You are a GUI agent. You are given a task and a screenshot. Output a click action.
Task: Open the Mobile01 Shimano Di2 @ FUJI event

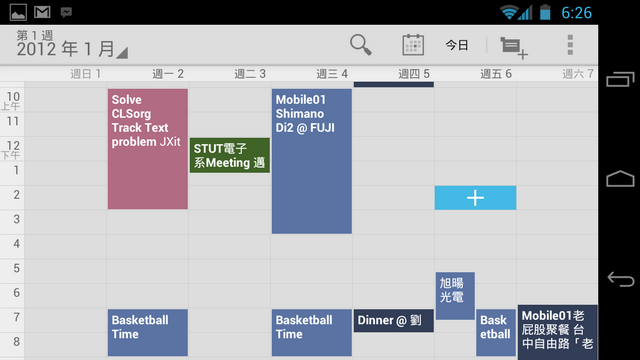click(x=312, y=161)
